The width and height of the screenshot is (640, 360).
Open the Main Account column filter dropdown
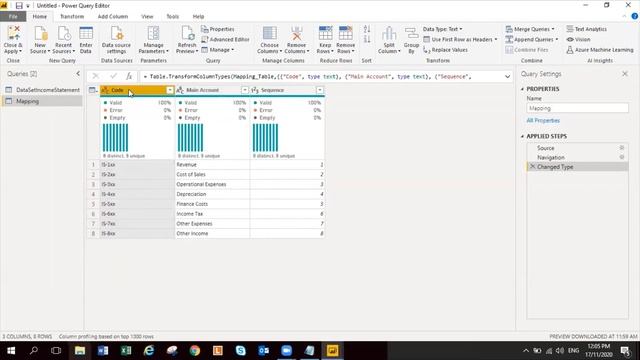(x=244, y=90)
